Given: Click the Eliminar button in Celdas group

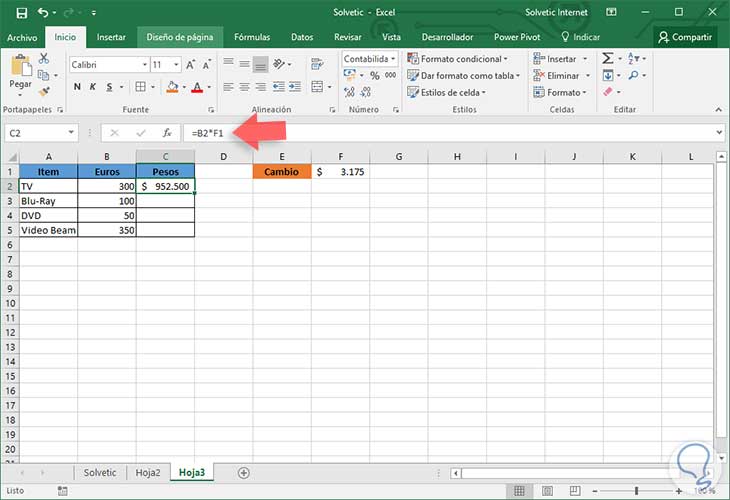Looking at the screenshot, I should pyautogui.click(x=561, y=75).
